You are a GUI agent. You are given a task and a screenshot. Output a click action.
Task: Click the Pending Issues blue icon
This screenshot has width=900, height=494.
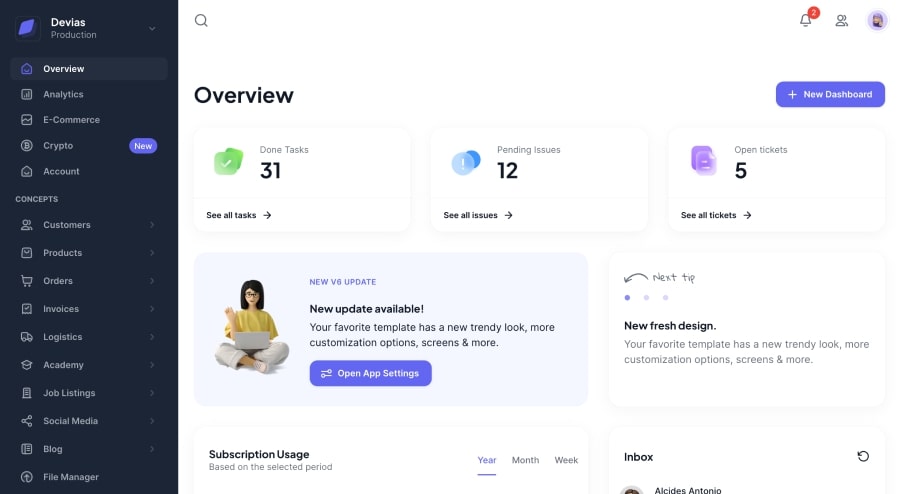tap(466, 162)
